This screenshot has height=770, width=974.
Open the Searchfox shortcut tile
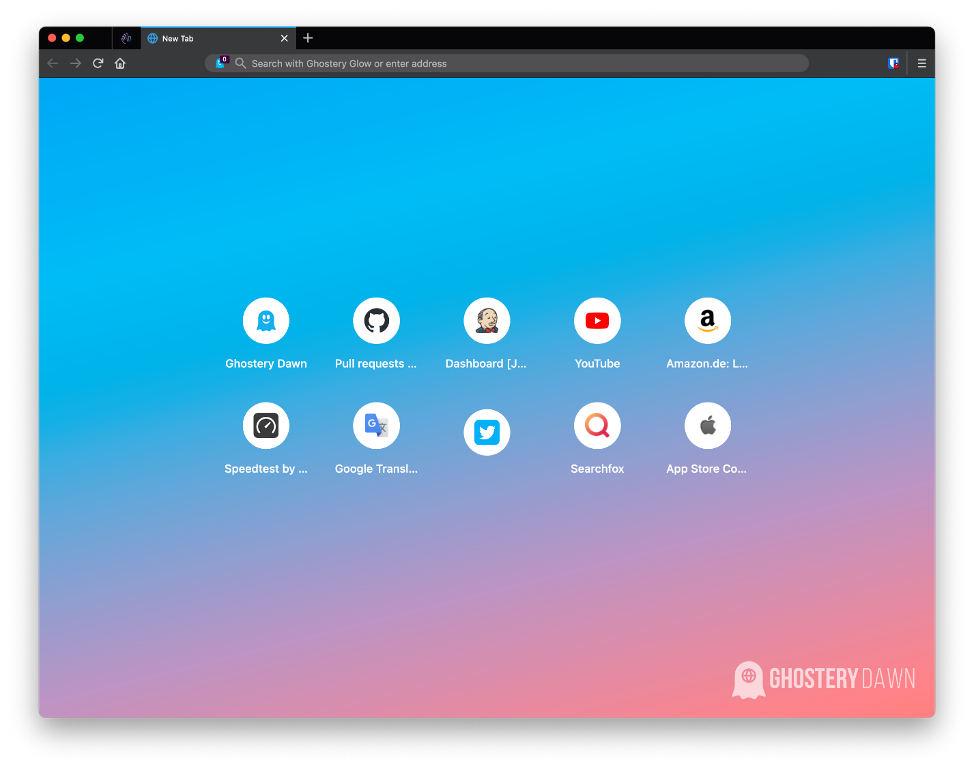click(x=597, y=425)
